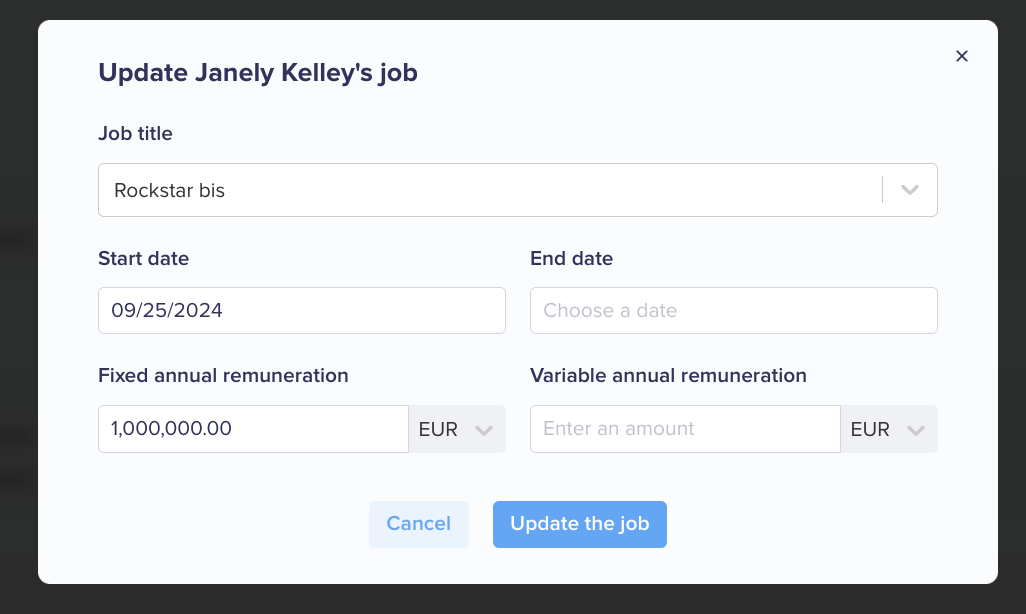
Task: Open the variable remuneration EUR currency dropdown
Action: [x=889, y=429]
